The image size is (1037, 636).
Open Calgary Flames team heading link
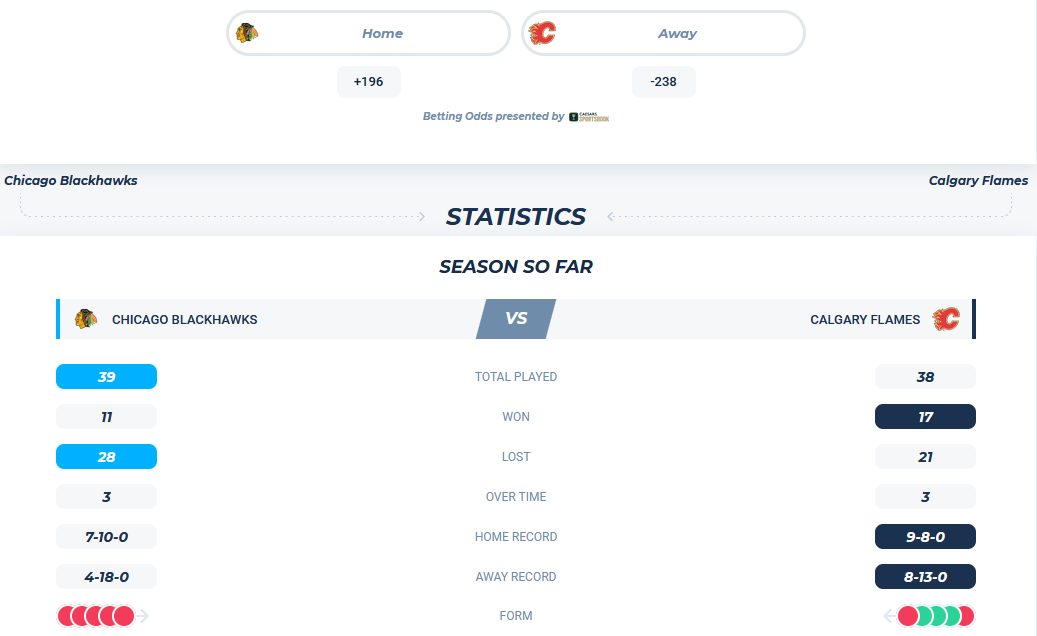(978, 180)
